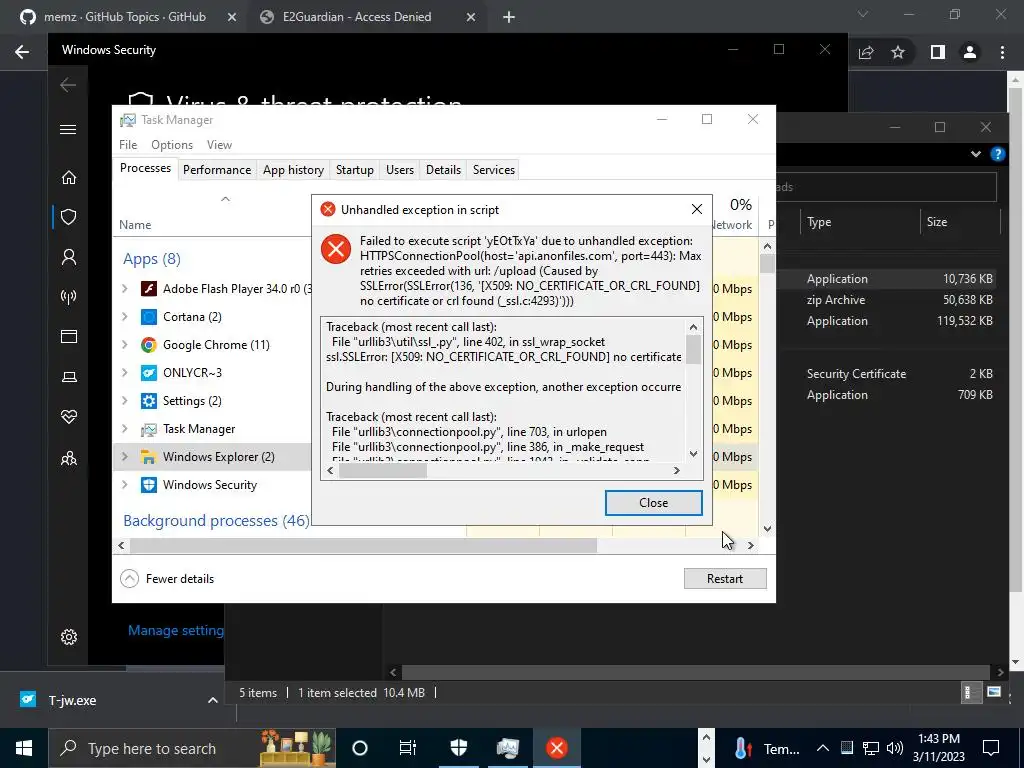Open Account protection in Windows Security sidebar
The image size is (1024, 768).
click(69, 257)
